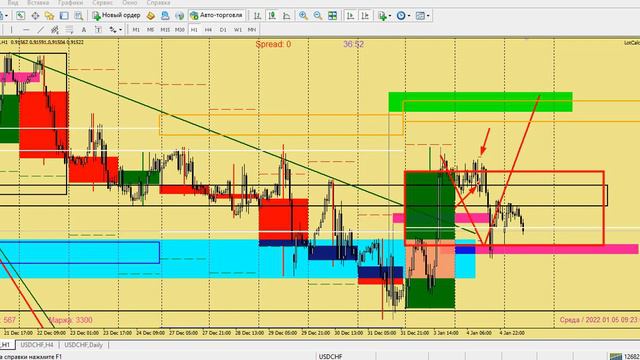
Task: Set timeframe to M5
Action: (151, 30)
